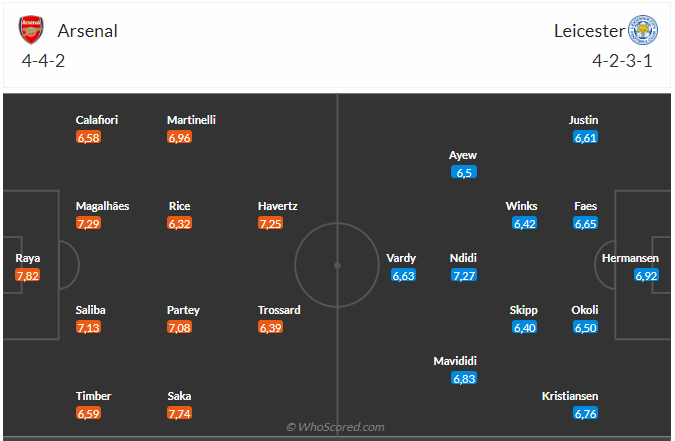Select Raya's 7,82 rating badge
The height and width of the screenshot is (441, 675).
(x=28, y=275)
